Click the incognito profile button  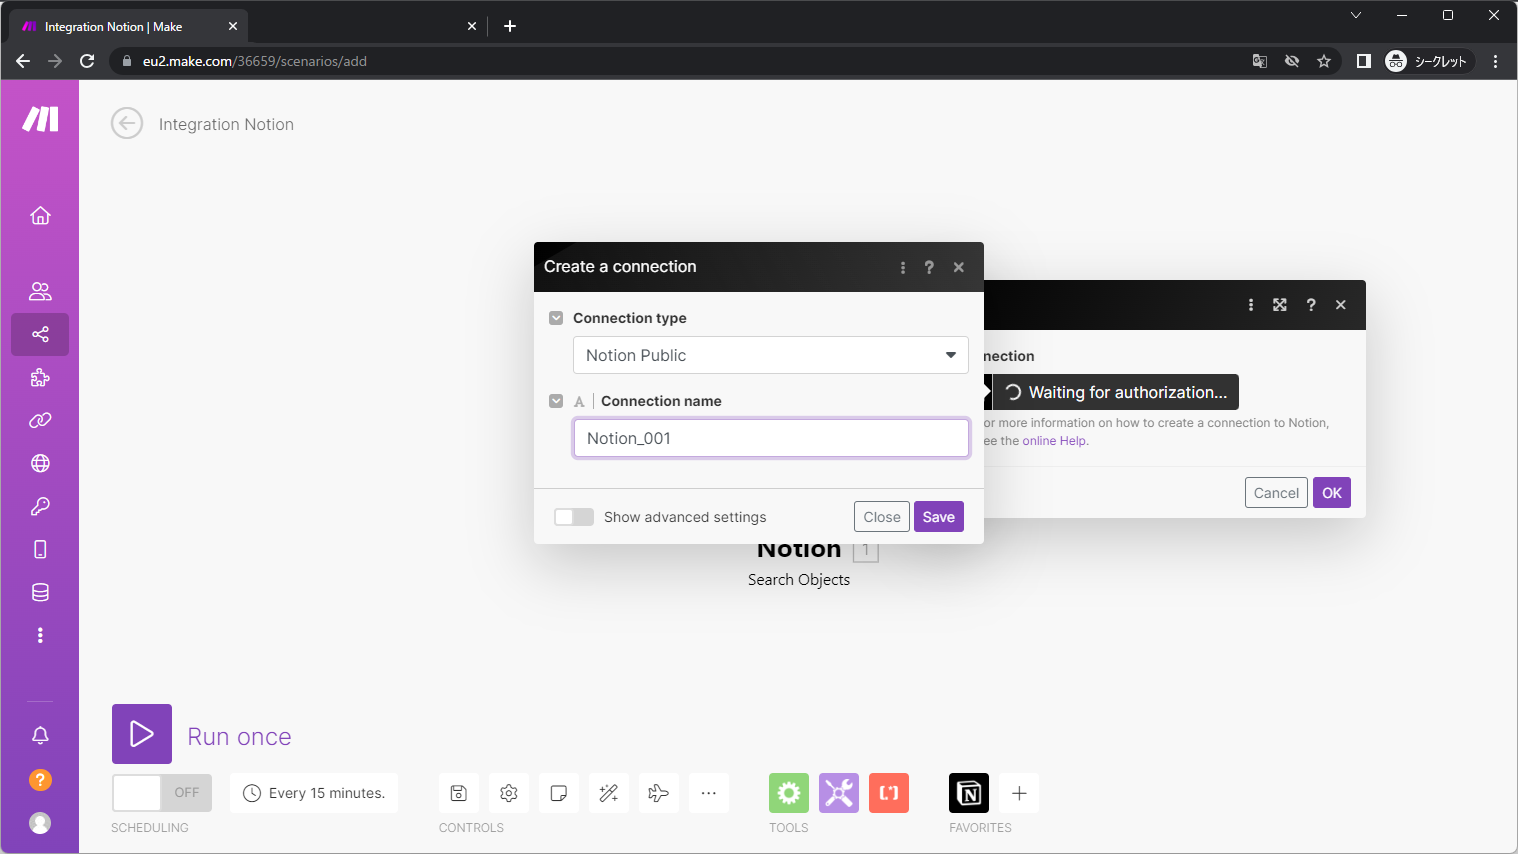tap(1428, 61)
